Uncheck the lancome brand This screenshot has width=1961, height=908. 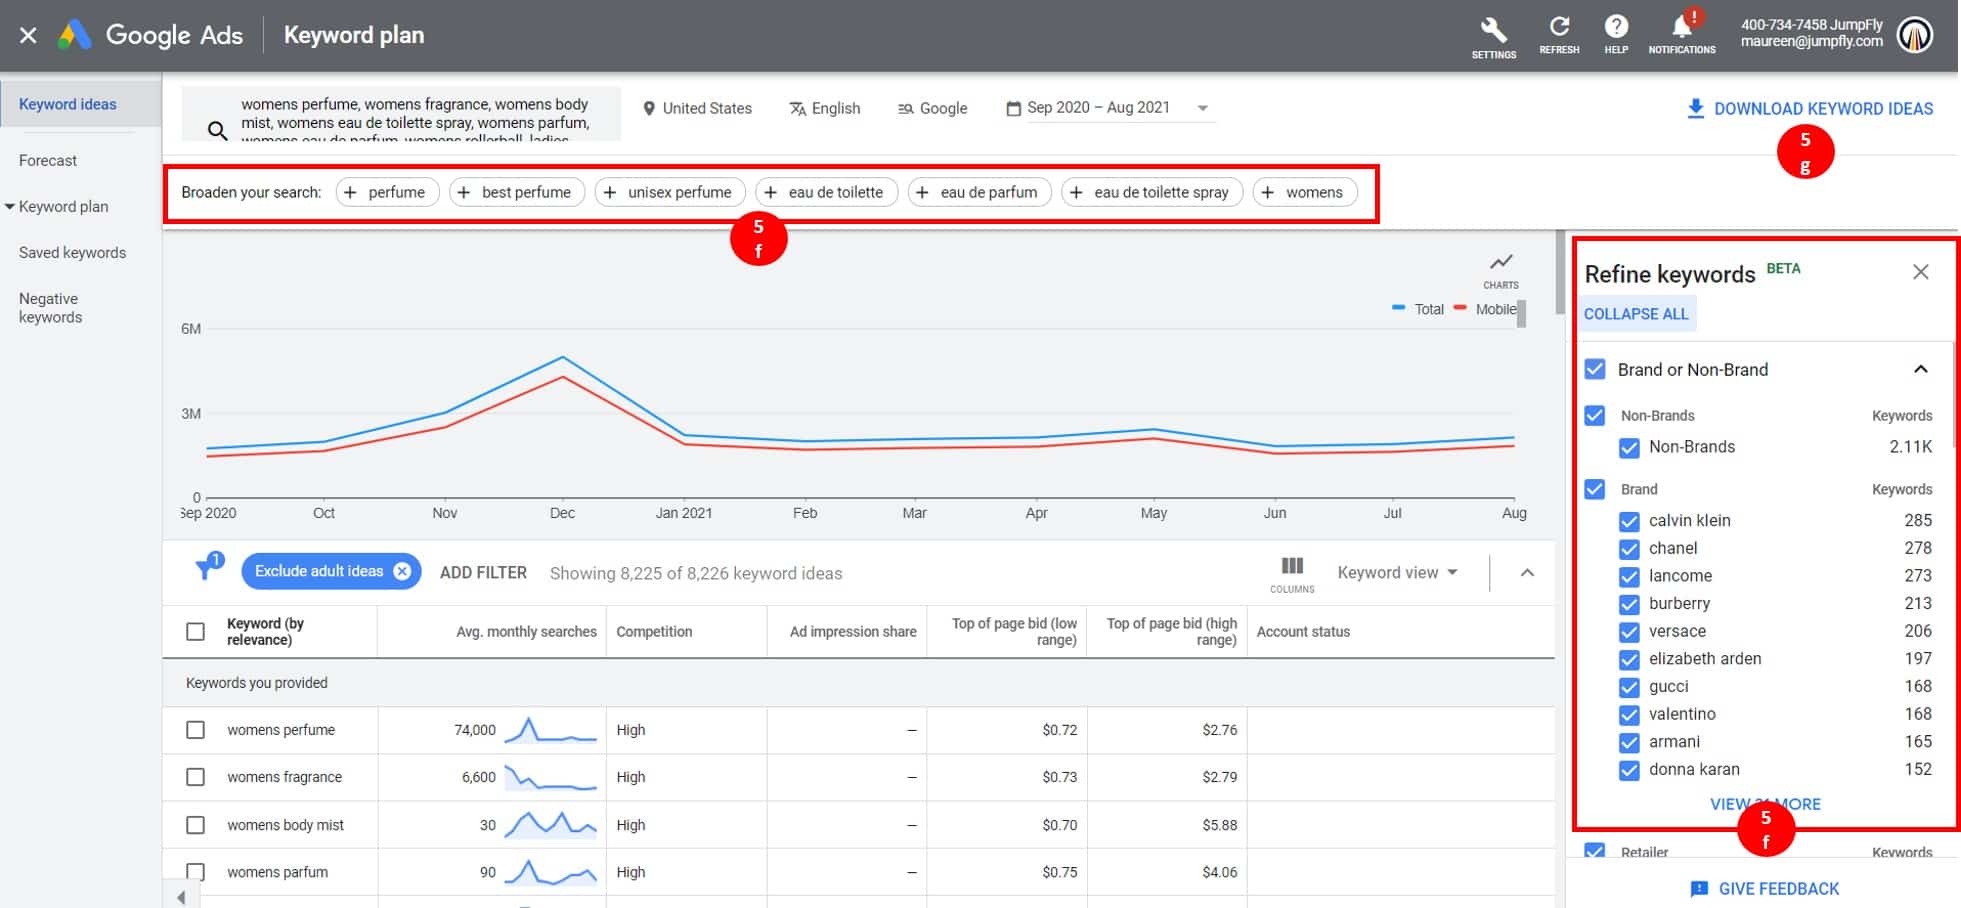1629,576
